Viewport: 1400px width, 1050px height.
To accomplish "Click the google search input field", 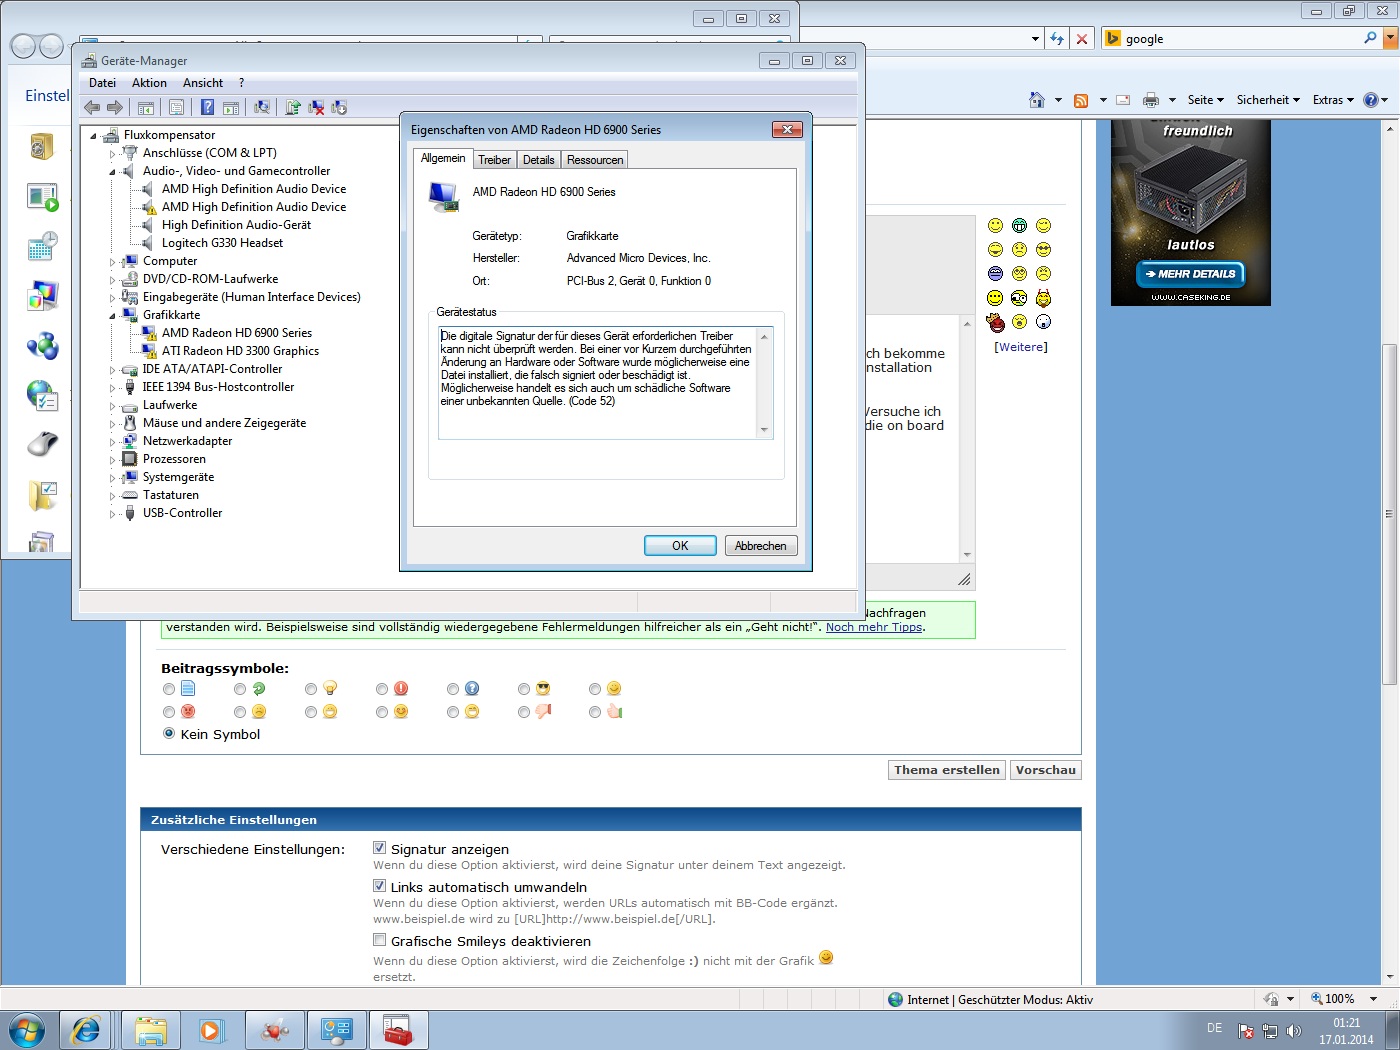I will [x=1241, y=39].
